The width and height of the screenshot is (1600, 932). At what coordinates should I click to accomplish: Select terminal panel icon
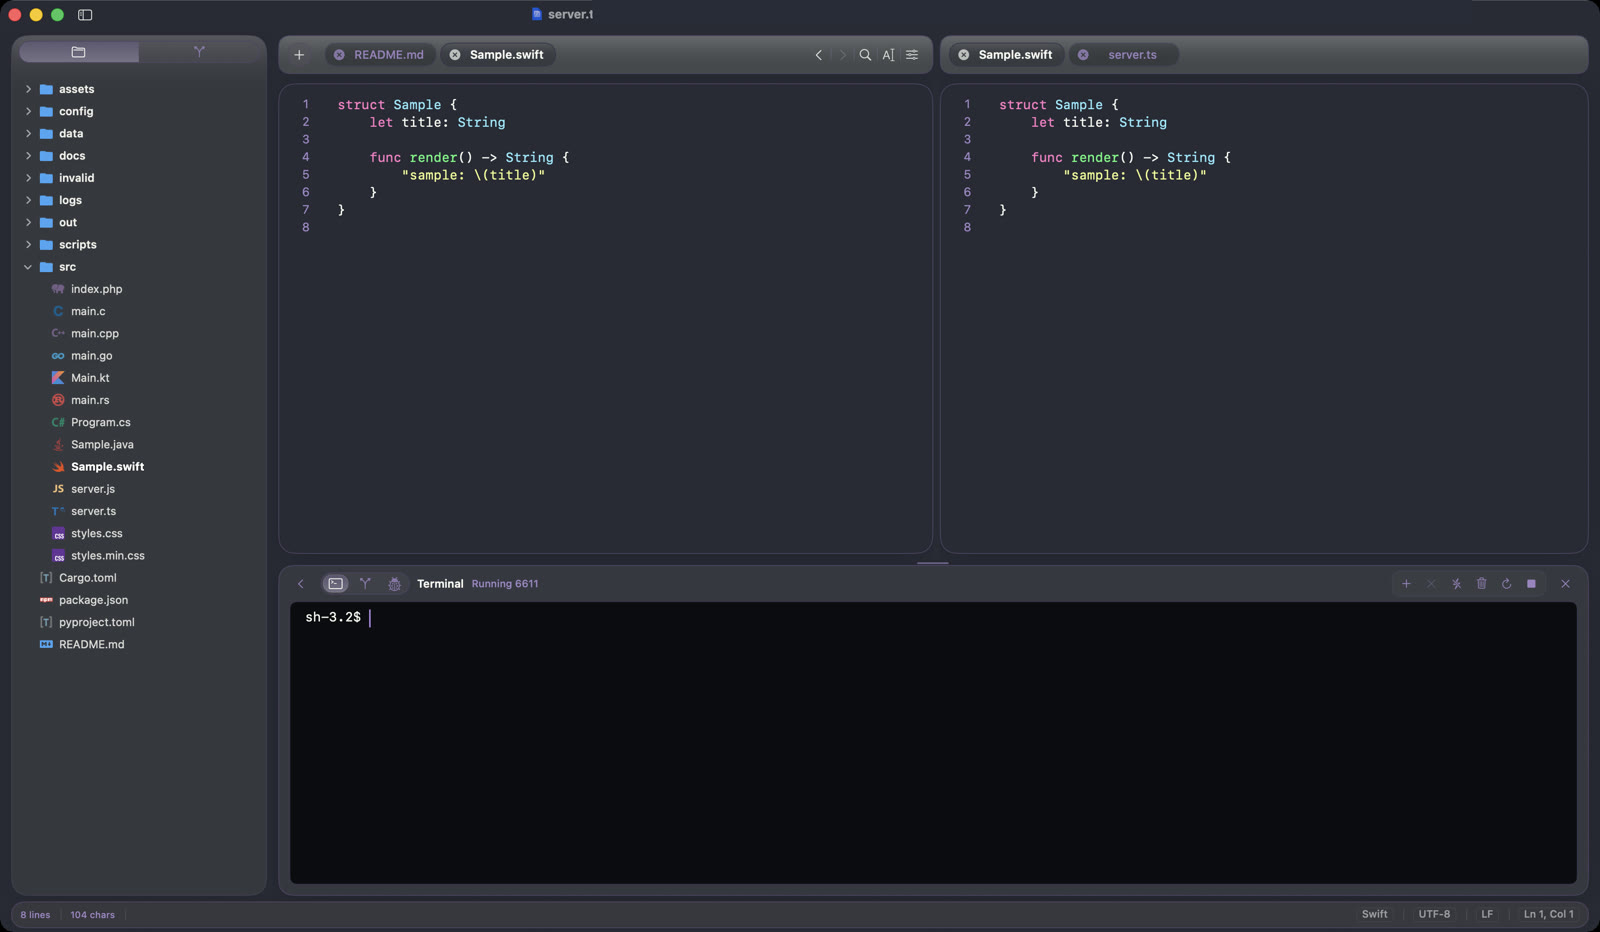click(336, 584)
